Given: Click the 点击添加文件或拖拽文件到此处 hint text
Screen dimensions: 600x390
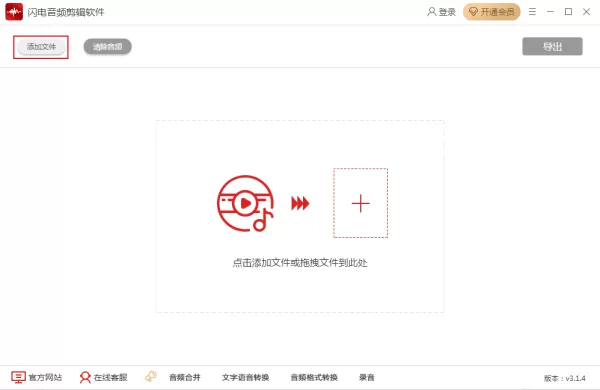Looking at the screenshot, I should click(x=300, y=263).
